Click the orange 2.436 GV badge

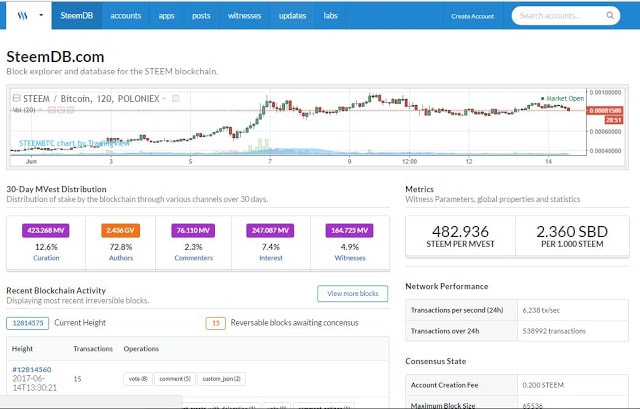pyautogui.click(x=120, y=230)
